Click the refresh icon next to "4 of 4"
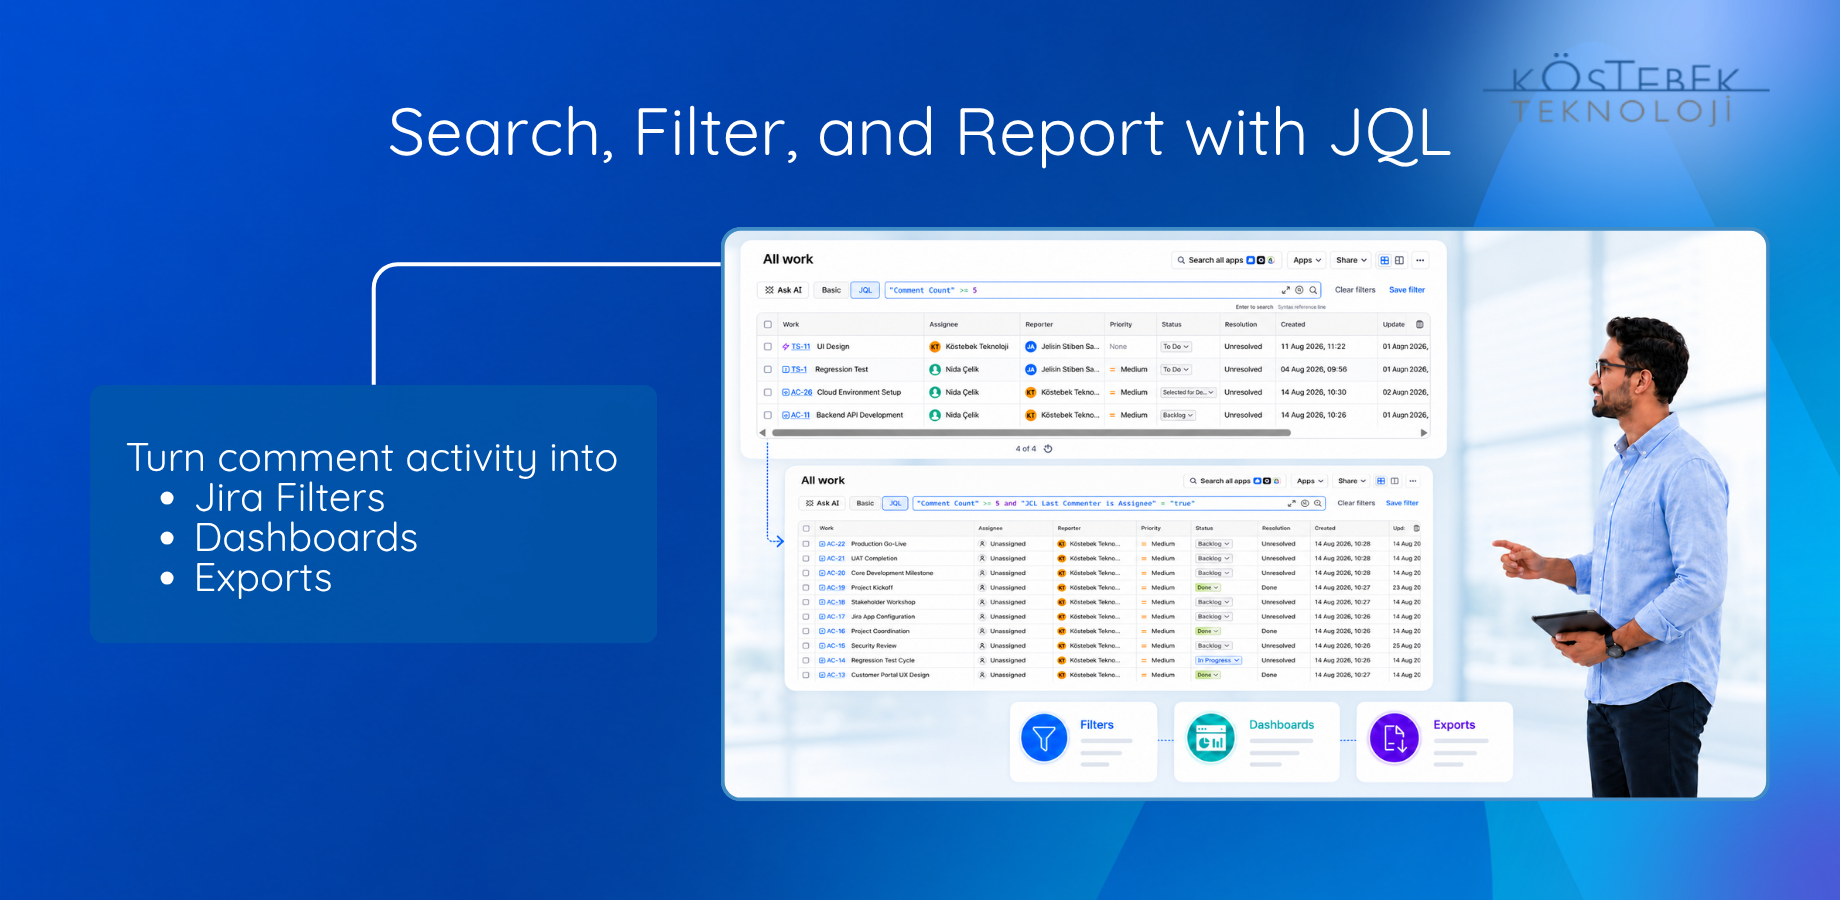The width and height of the screenshot is (1840, 900). [x=1048, y=449]
